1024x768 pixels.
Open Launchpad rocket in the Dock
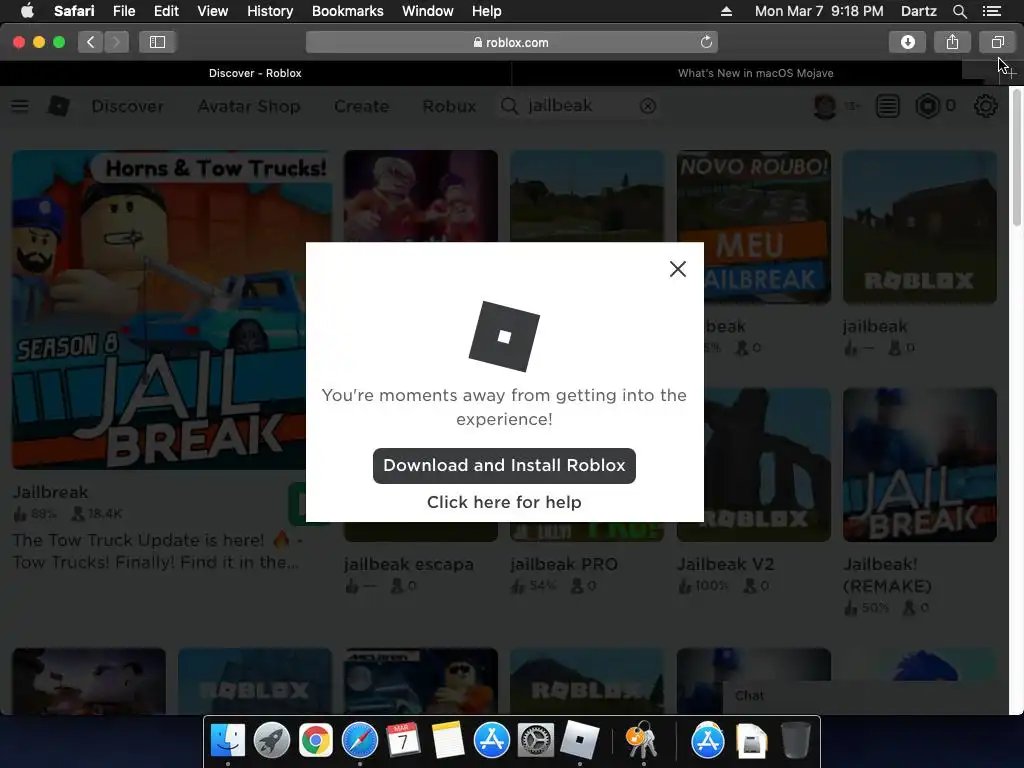pos(272,740)
